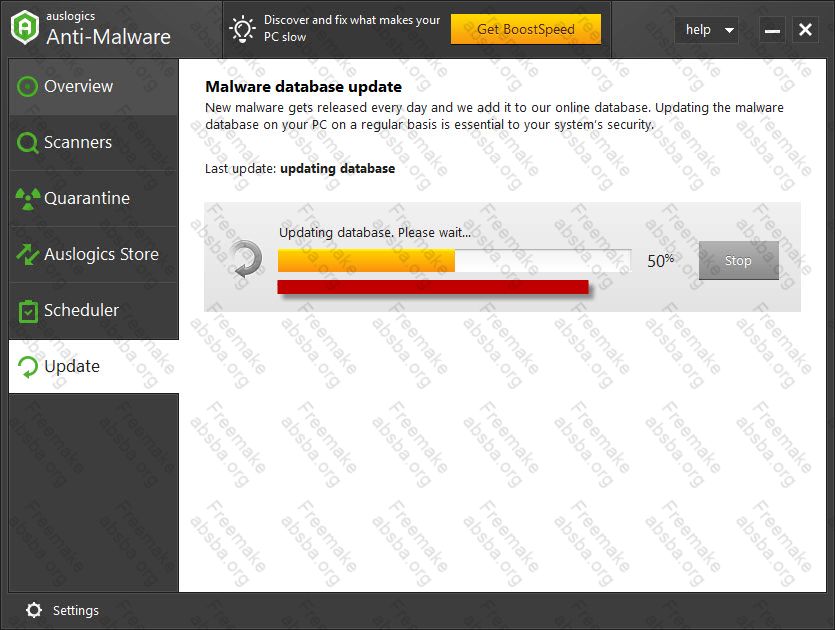Switch to Auslogics Store
The image size is (835, 630).
point(94,255)
